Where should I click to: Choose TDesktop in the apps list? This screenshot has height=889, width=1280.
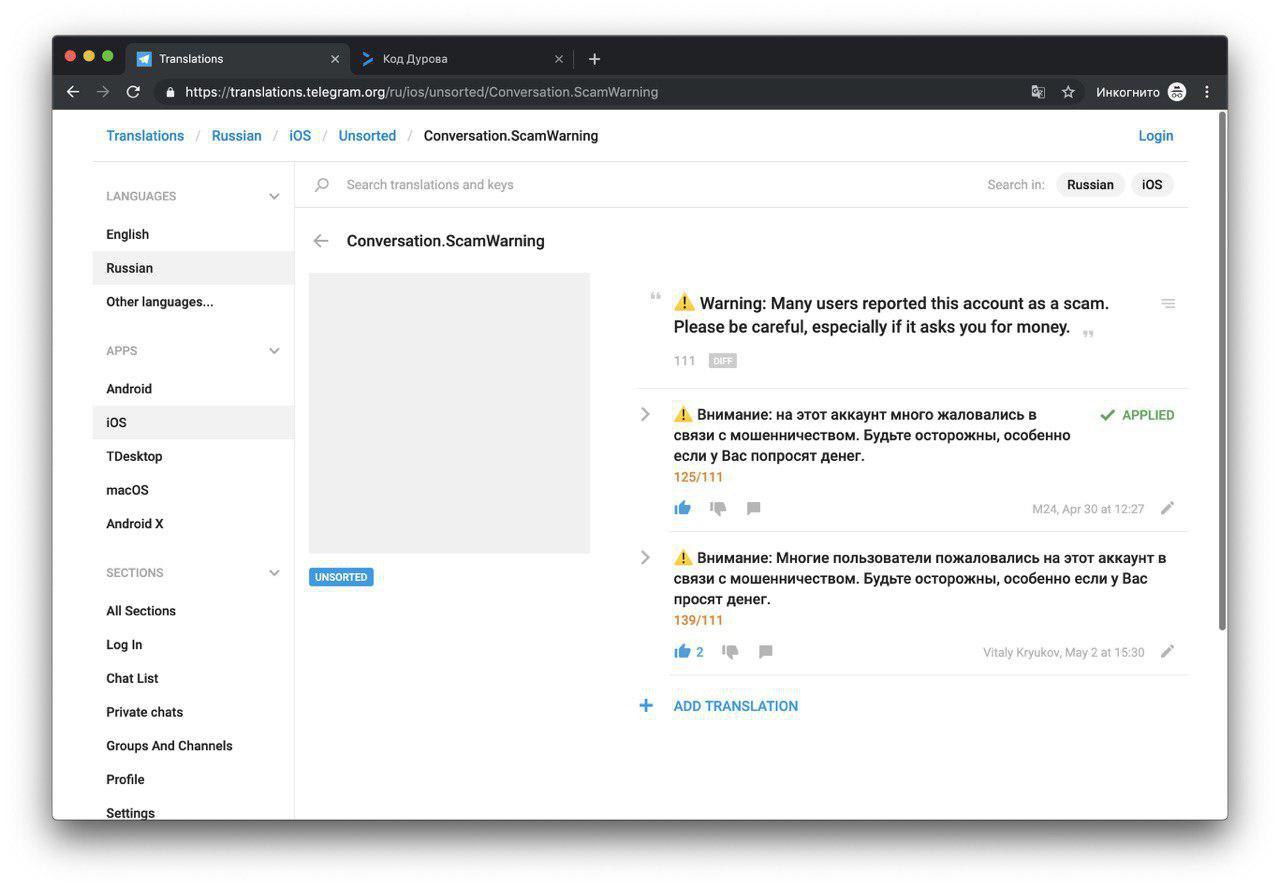click(x=193, y=456)
